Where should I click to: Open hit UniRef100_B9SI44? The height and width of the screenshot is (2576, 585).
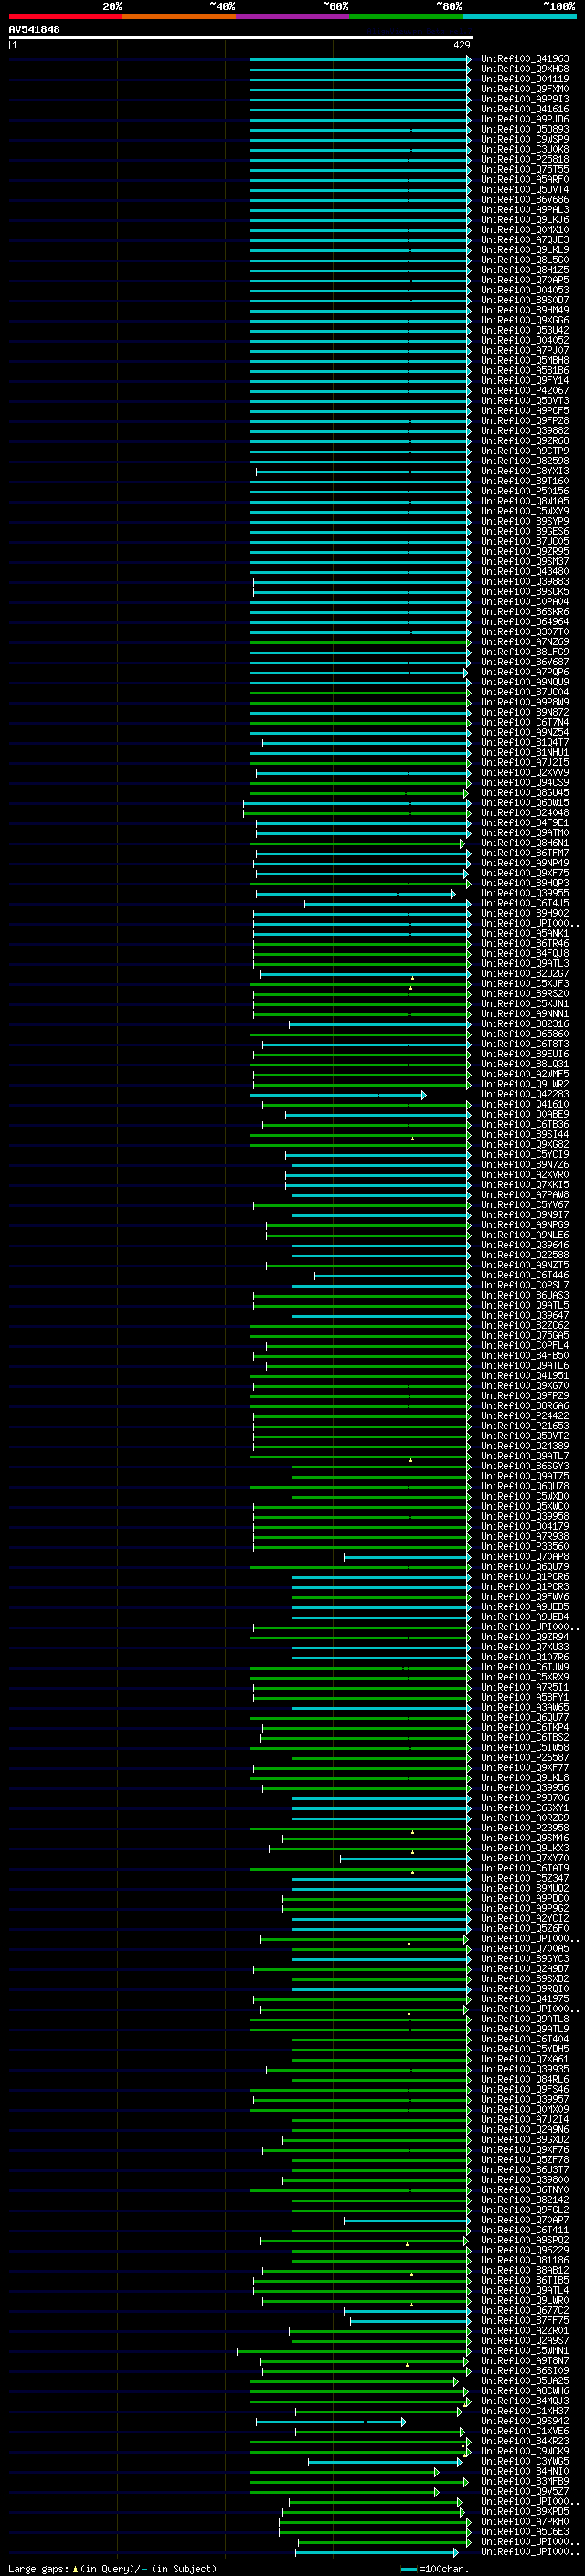pos(525,1134)
